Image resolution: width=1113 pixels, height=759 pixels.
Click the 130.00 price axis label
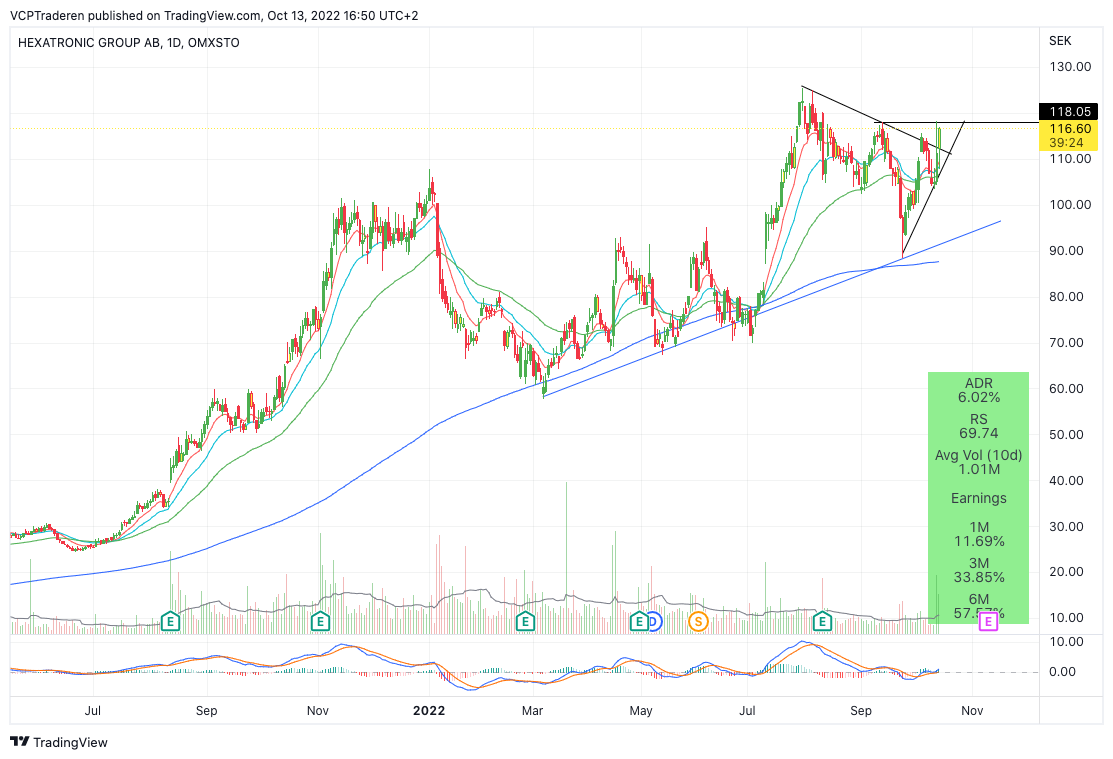pyautogui.click(x=1070, y=67)
